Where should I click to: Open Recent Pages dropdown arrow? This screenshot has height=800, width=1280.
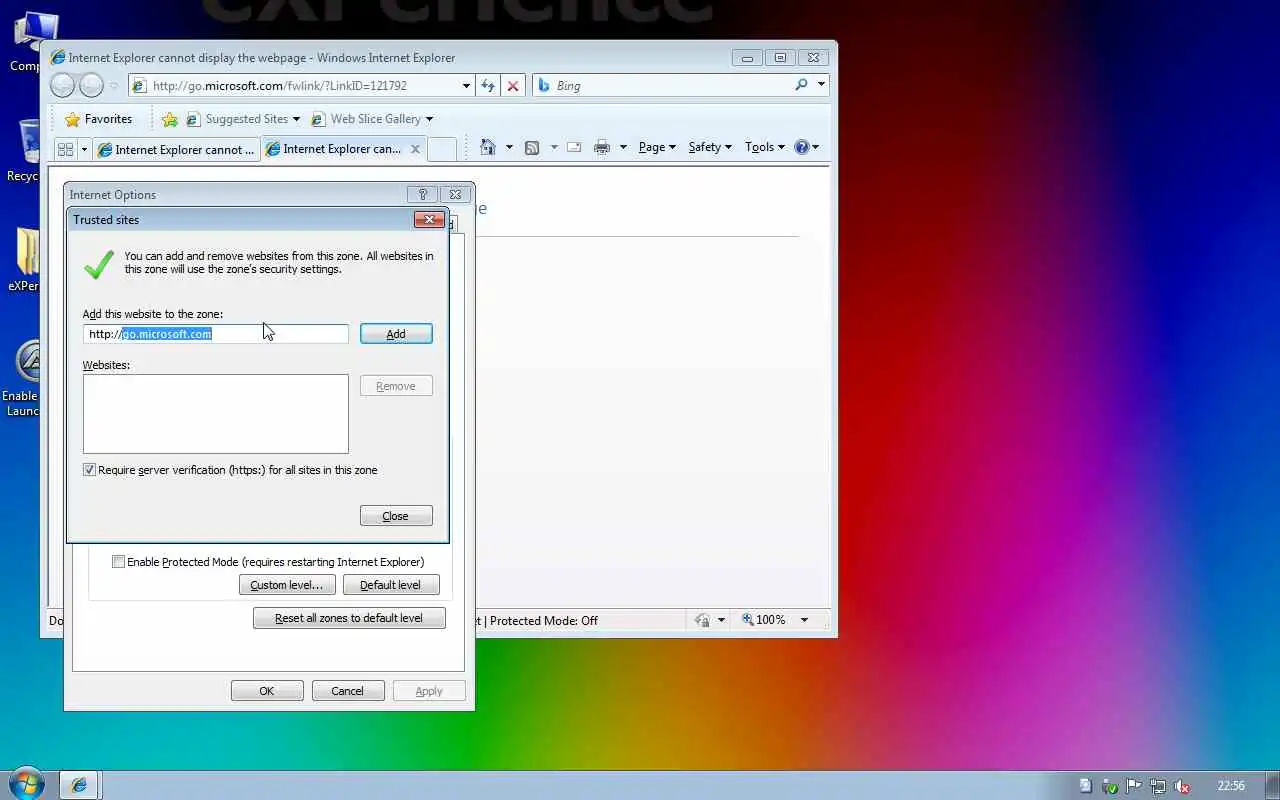pos(113,86)
